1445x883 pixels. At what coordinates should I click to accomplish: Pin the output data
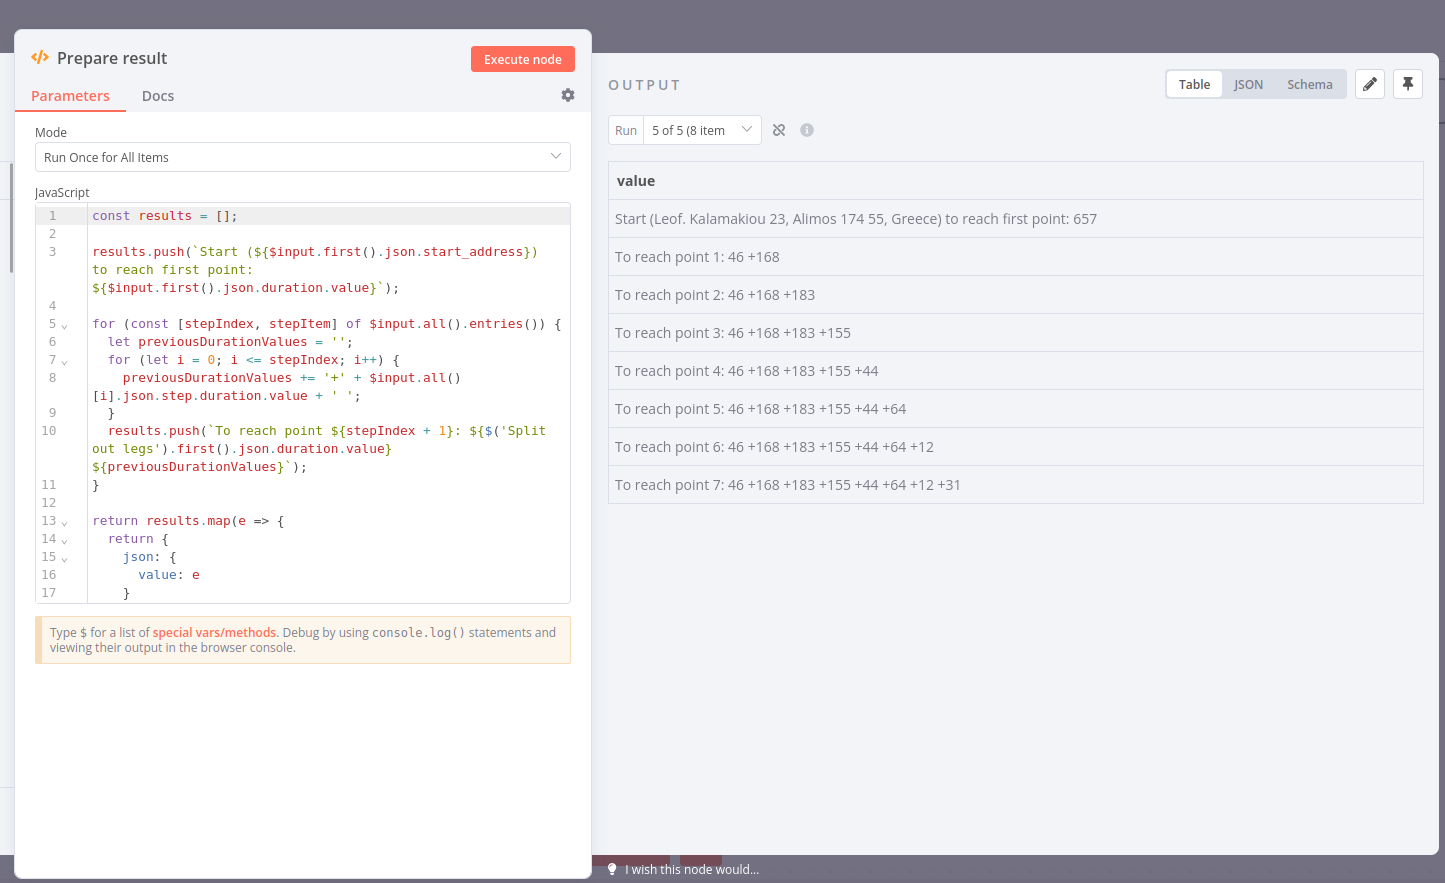[x=1408, y=84]
